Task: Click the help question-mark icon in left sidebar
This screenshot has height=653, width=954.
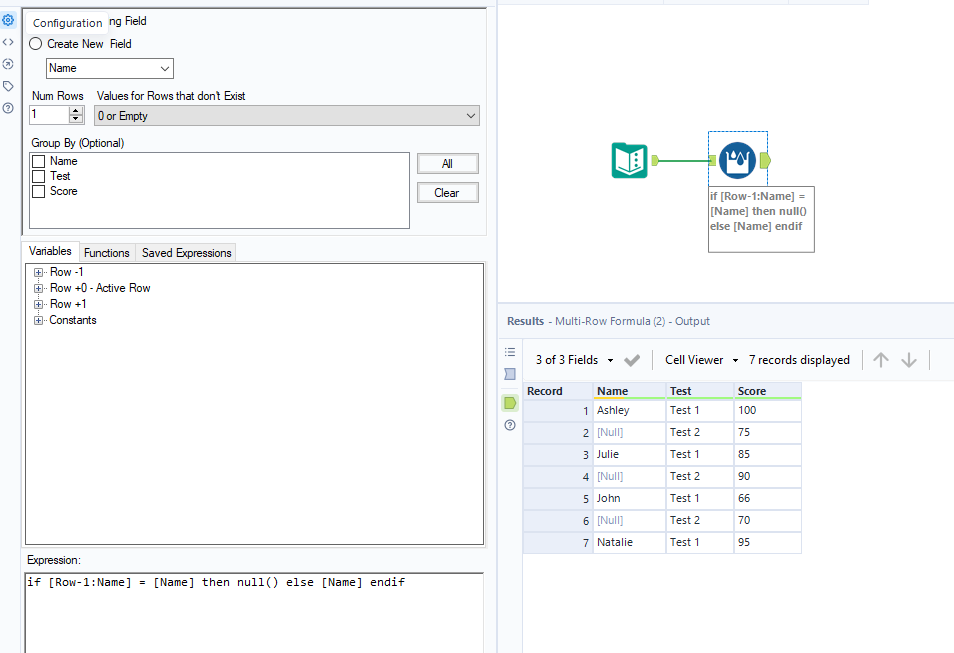Action: click(x=9, y=109)
